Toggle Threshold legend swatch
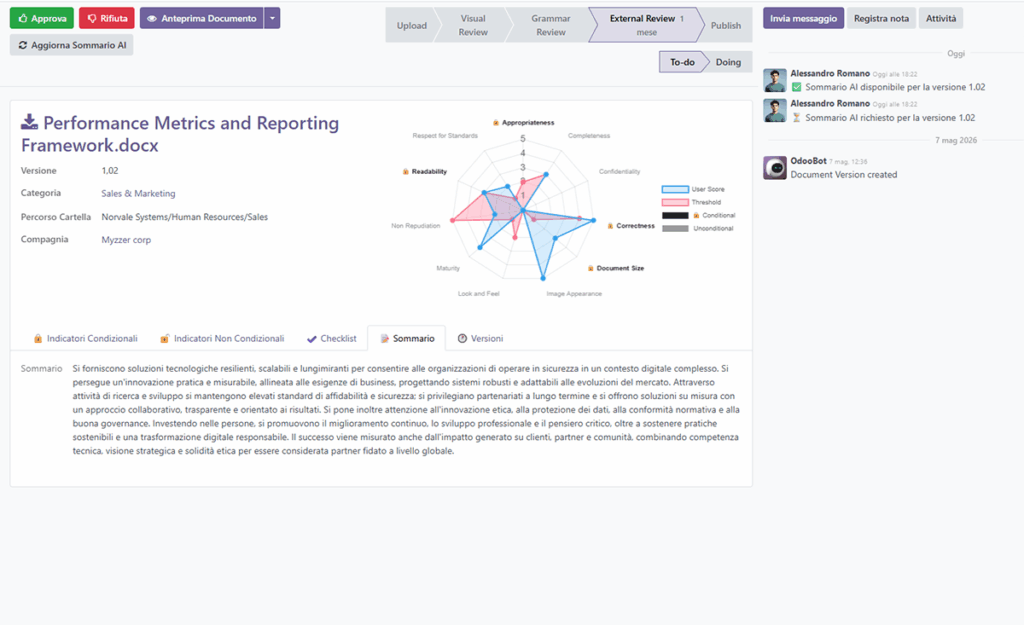This screenshot has height=625, width=1024. 675,202
